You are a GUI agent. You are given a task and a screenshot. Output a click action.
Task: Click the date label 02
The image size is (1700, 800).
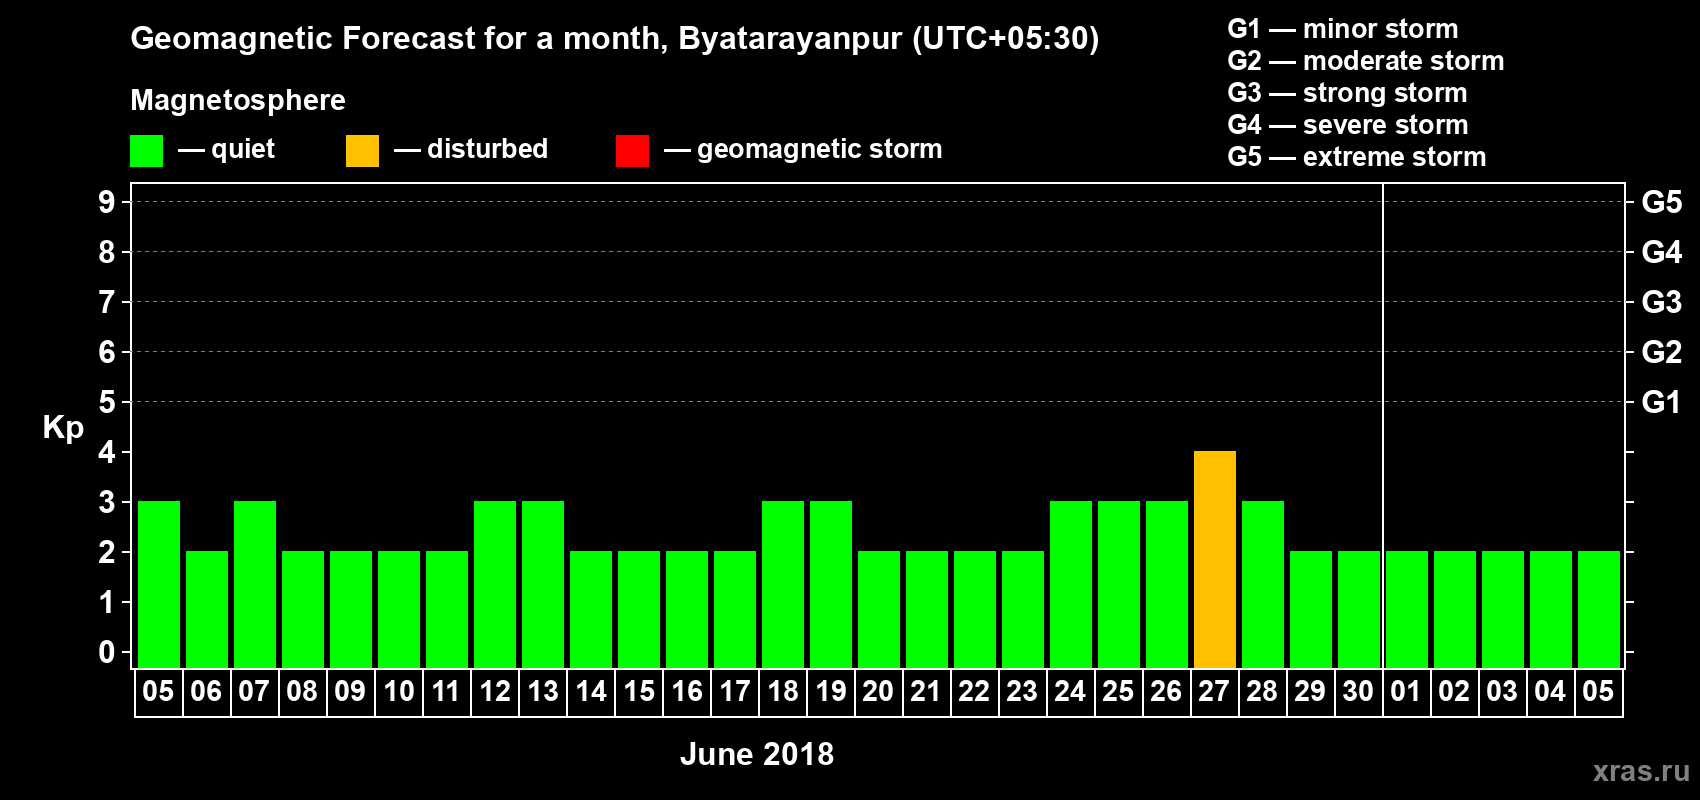[x=1454, y=692]
